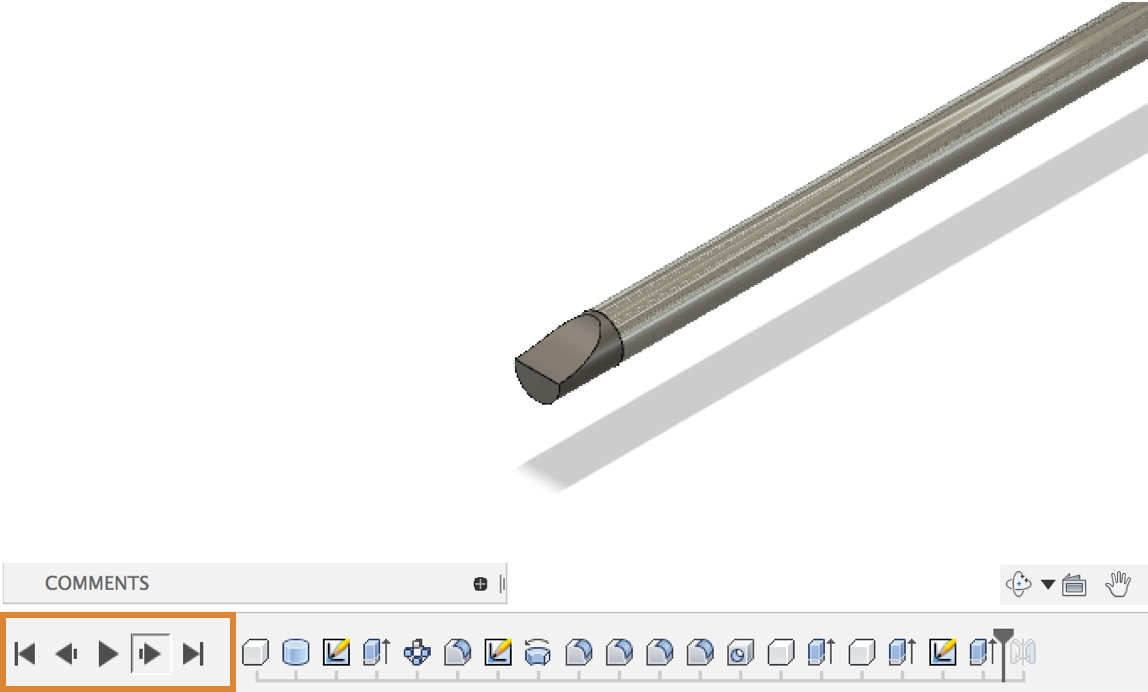Select the last extrude feature before marker
Image resolution: width=1148 pixels, height=692 pixels.
(x=981, y=652)
